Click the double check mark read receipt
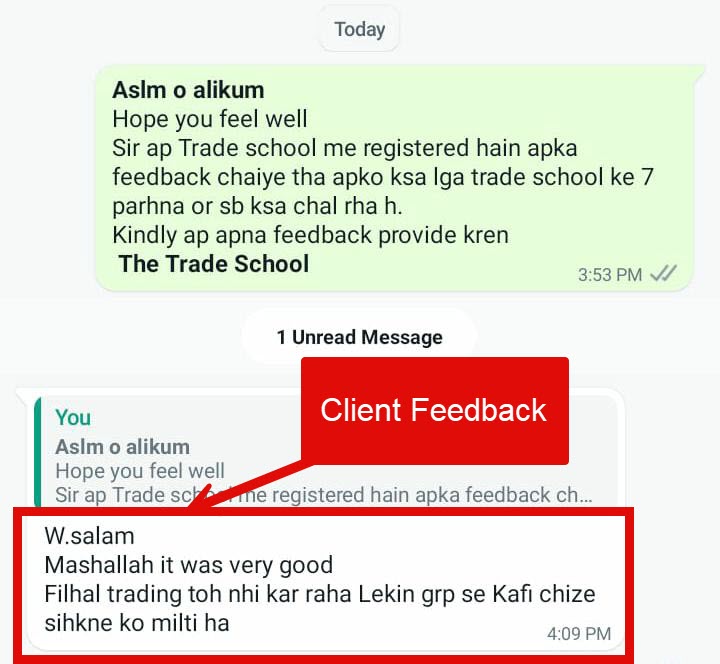The height and width of the screenshot is (664, 720). 664,274
